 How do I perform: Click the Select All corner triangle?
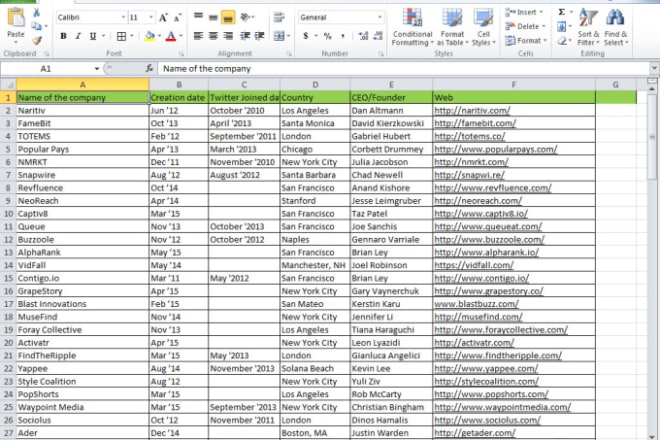(8, 85)
